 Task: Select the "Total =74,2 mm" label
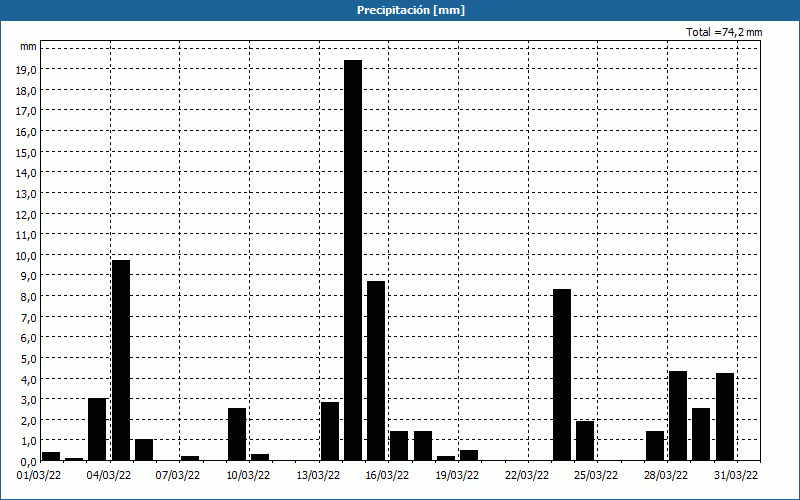[724, 32]
